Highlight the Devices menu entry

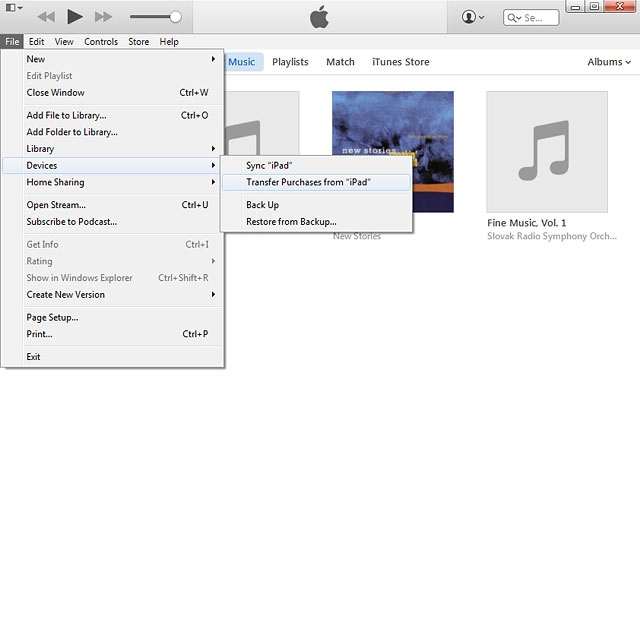[x=111, y=166]
